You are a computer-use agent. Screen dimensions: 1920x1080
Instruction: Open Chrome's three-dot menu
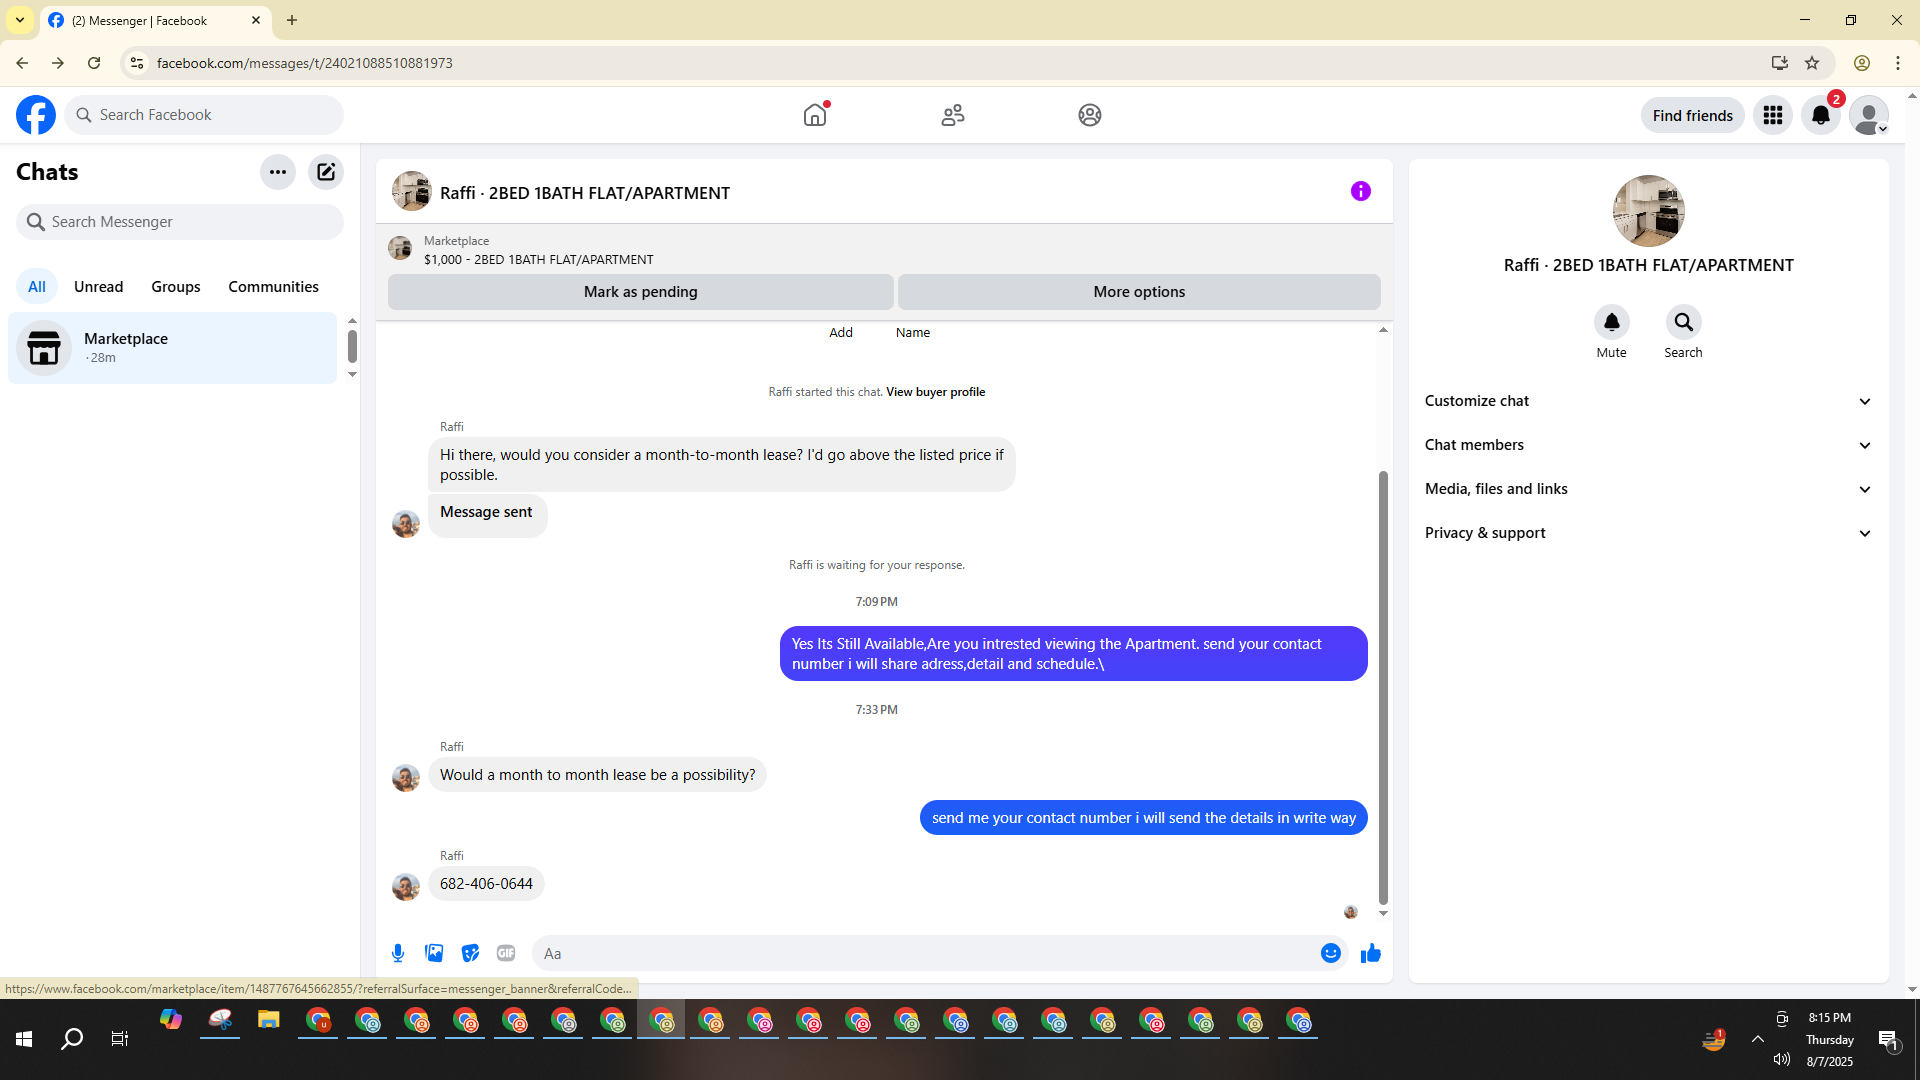click(x=1898, y=63)
